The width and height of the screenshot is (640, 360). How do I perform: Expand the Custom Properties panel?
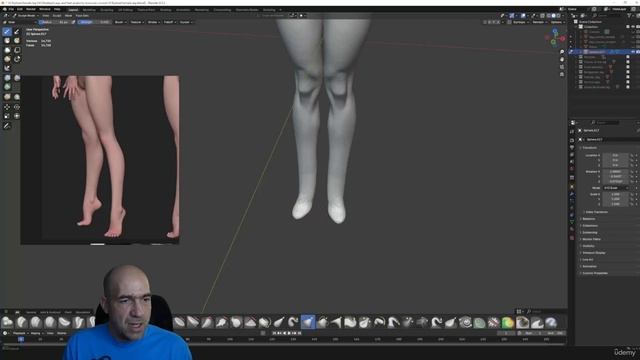[594, 273]
